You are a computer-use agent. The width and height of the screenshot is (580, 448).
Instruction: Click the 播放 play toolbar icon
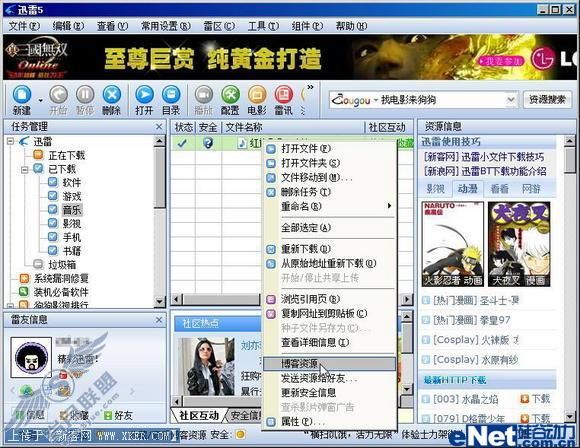click(x=203, y=100)
